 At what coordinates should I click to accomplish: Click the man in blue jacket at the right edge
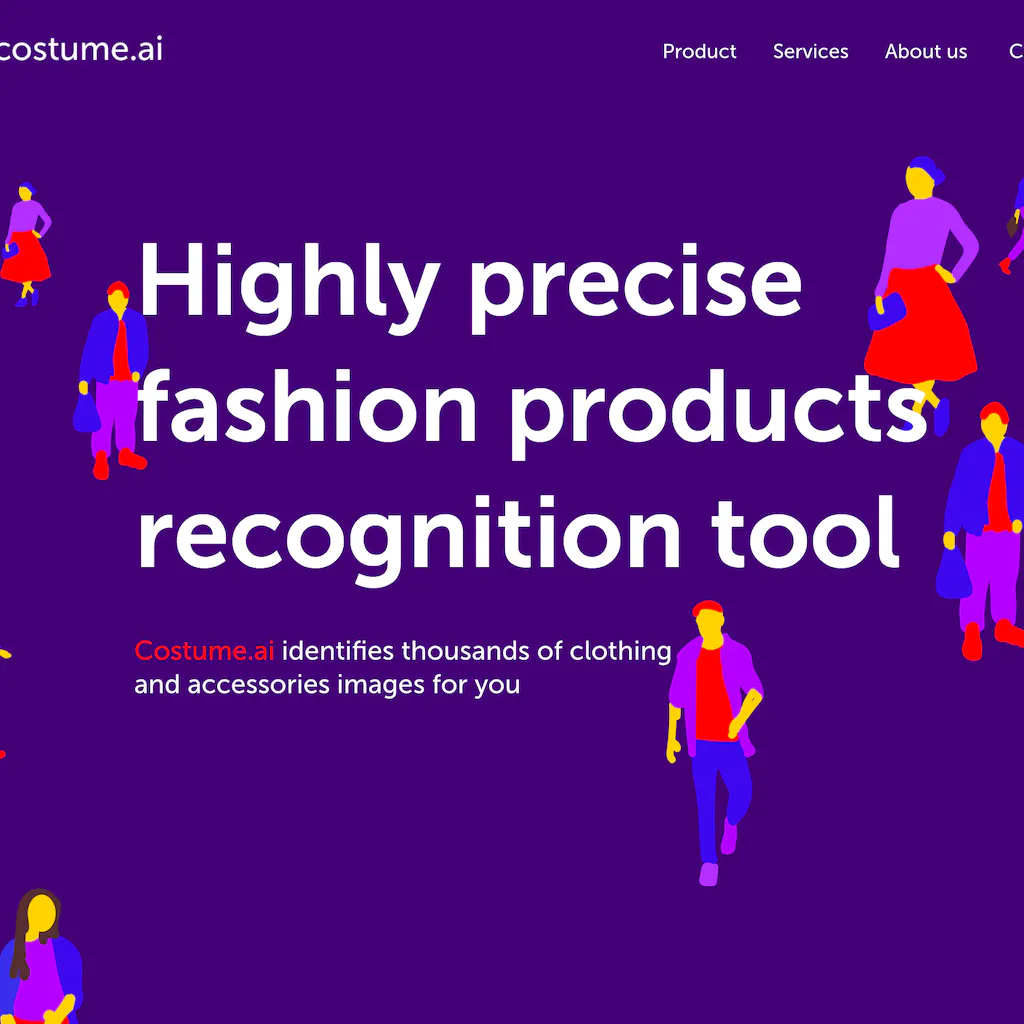click(x=983, y=530)
